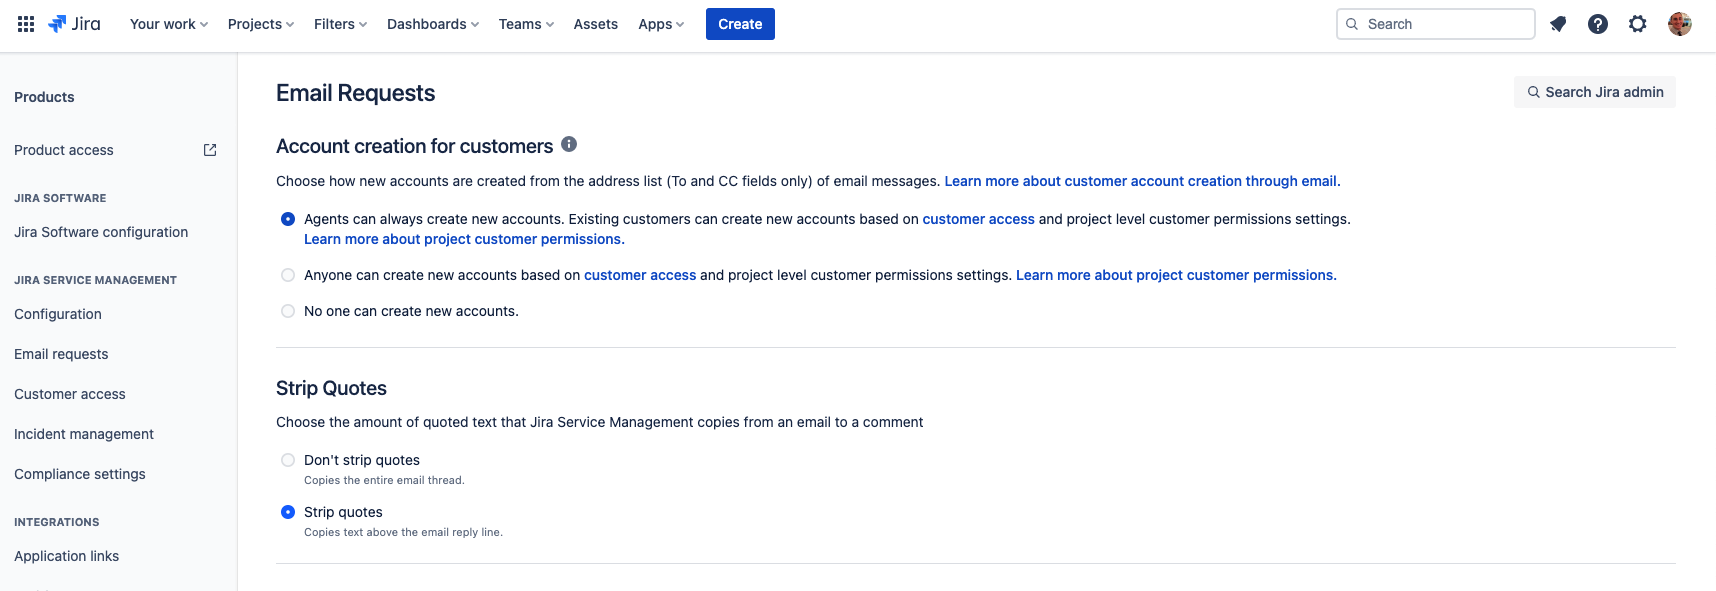The image size is (1716, 591).
Task: Open Application links under Integrations
Action: coord(66,556)
